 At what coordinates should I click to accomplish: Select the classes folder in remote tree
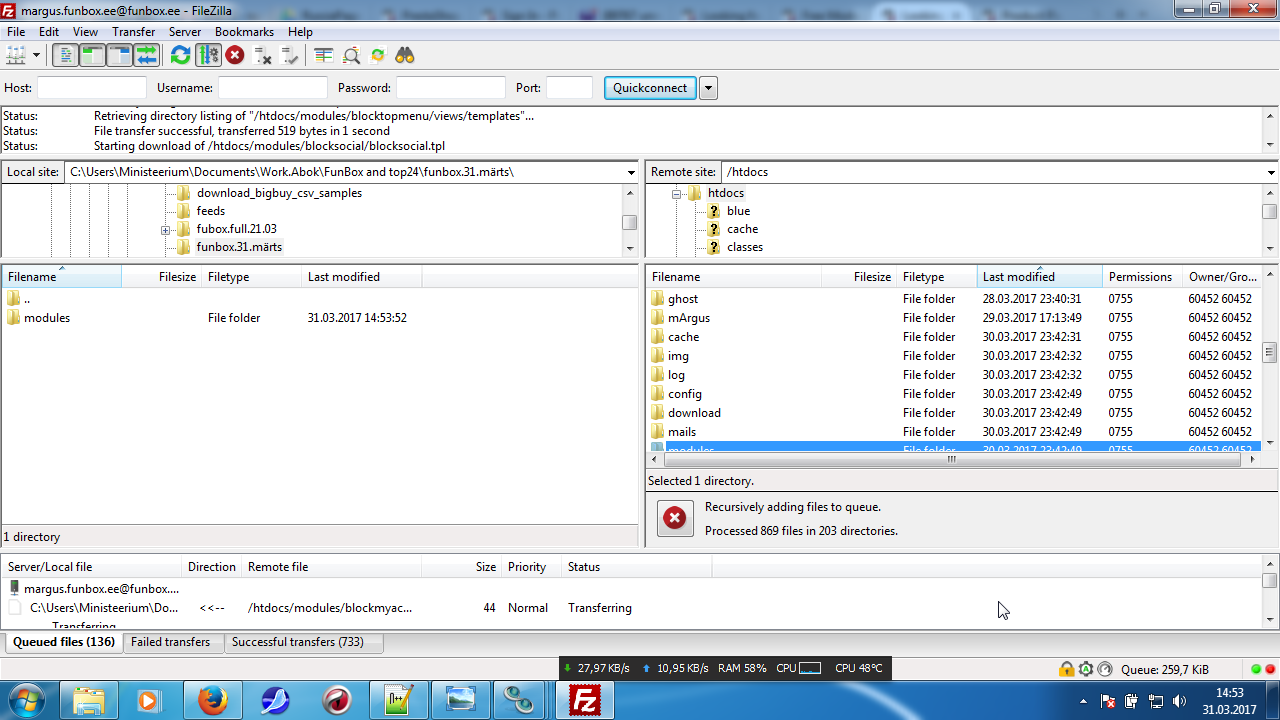(745, 247)
